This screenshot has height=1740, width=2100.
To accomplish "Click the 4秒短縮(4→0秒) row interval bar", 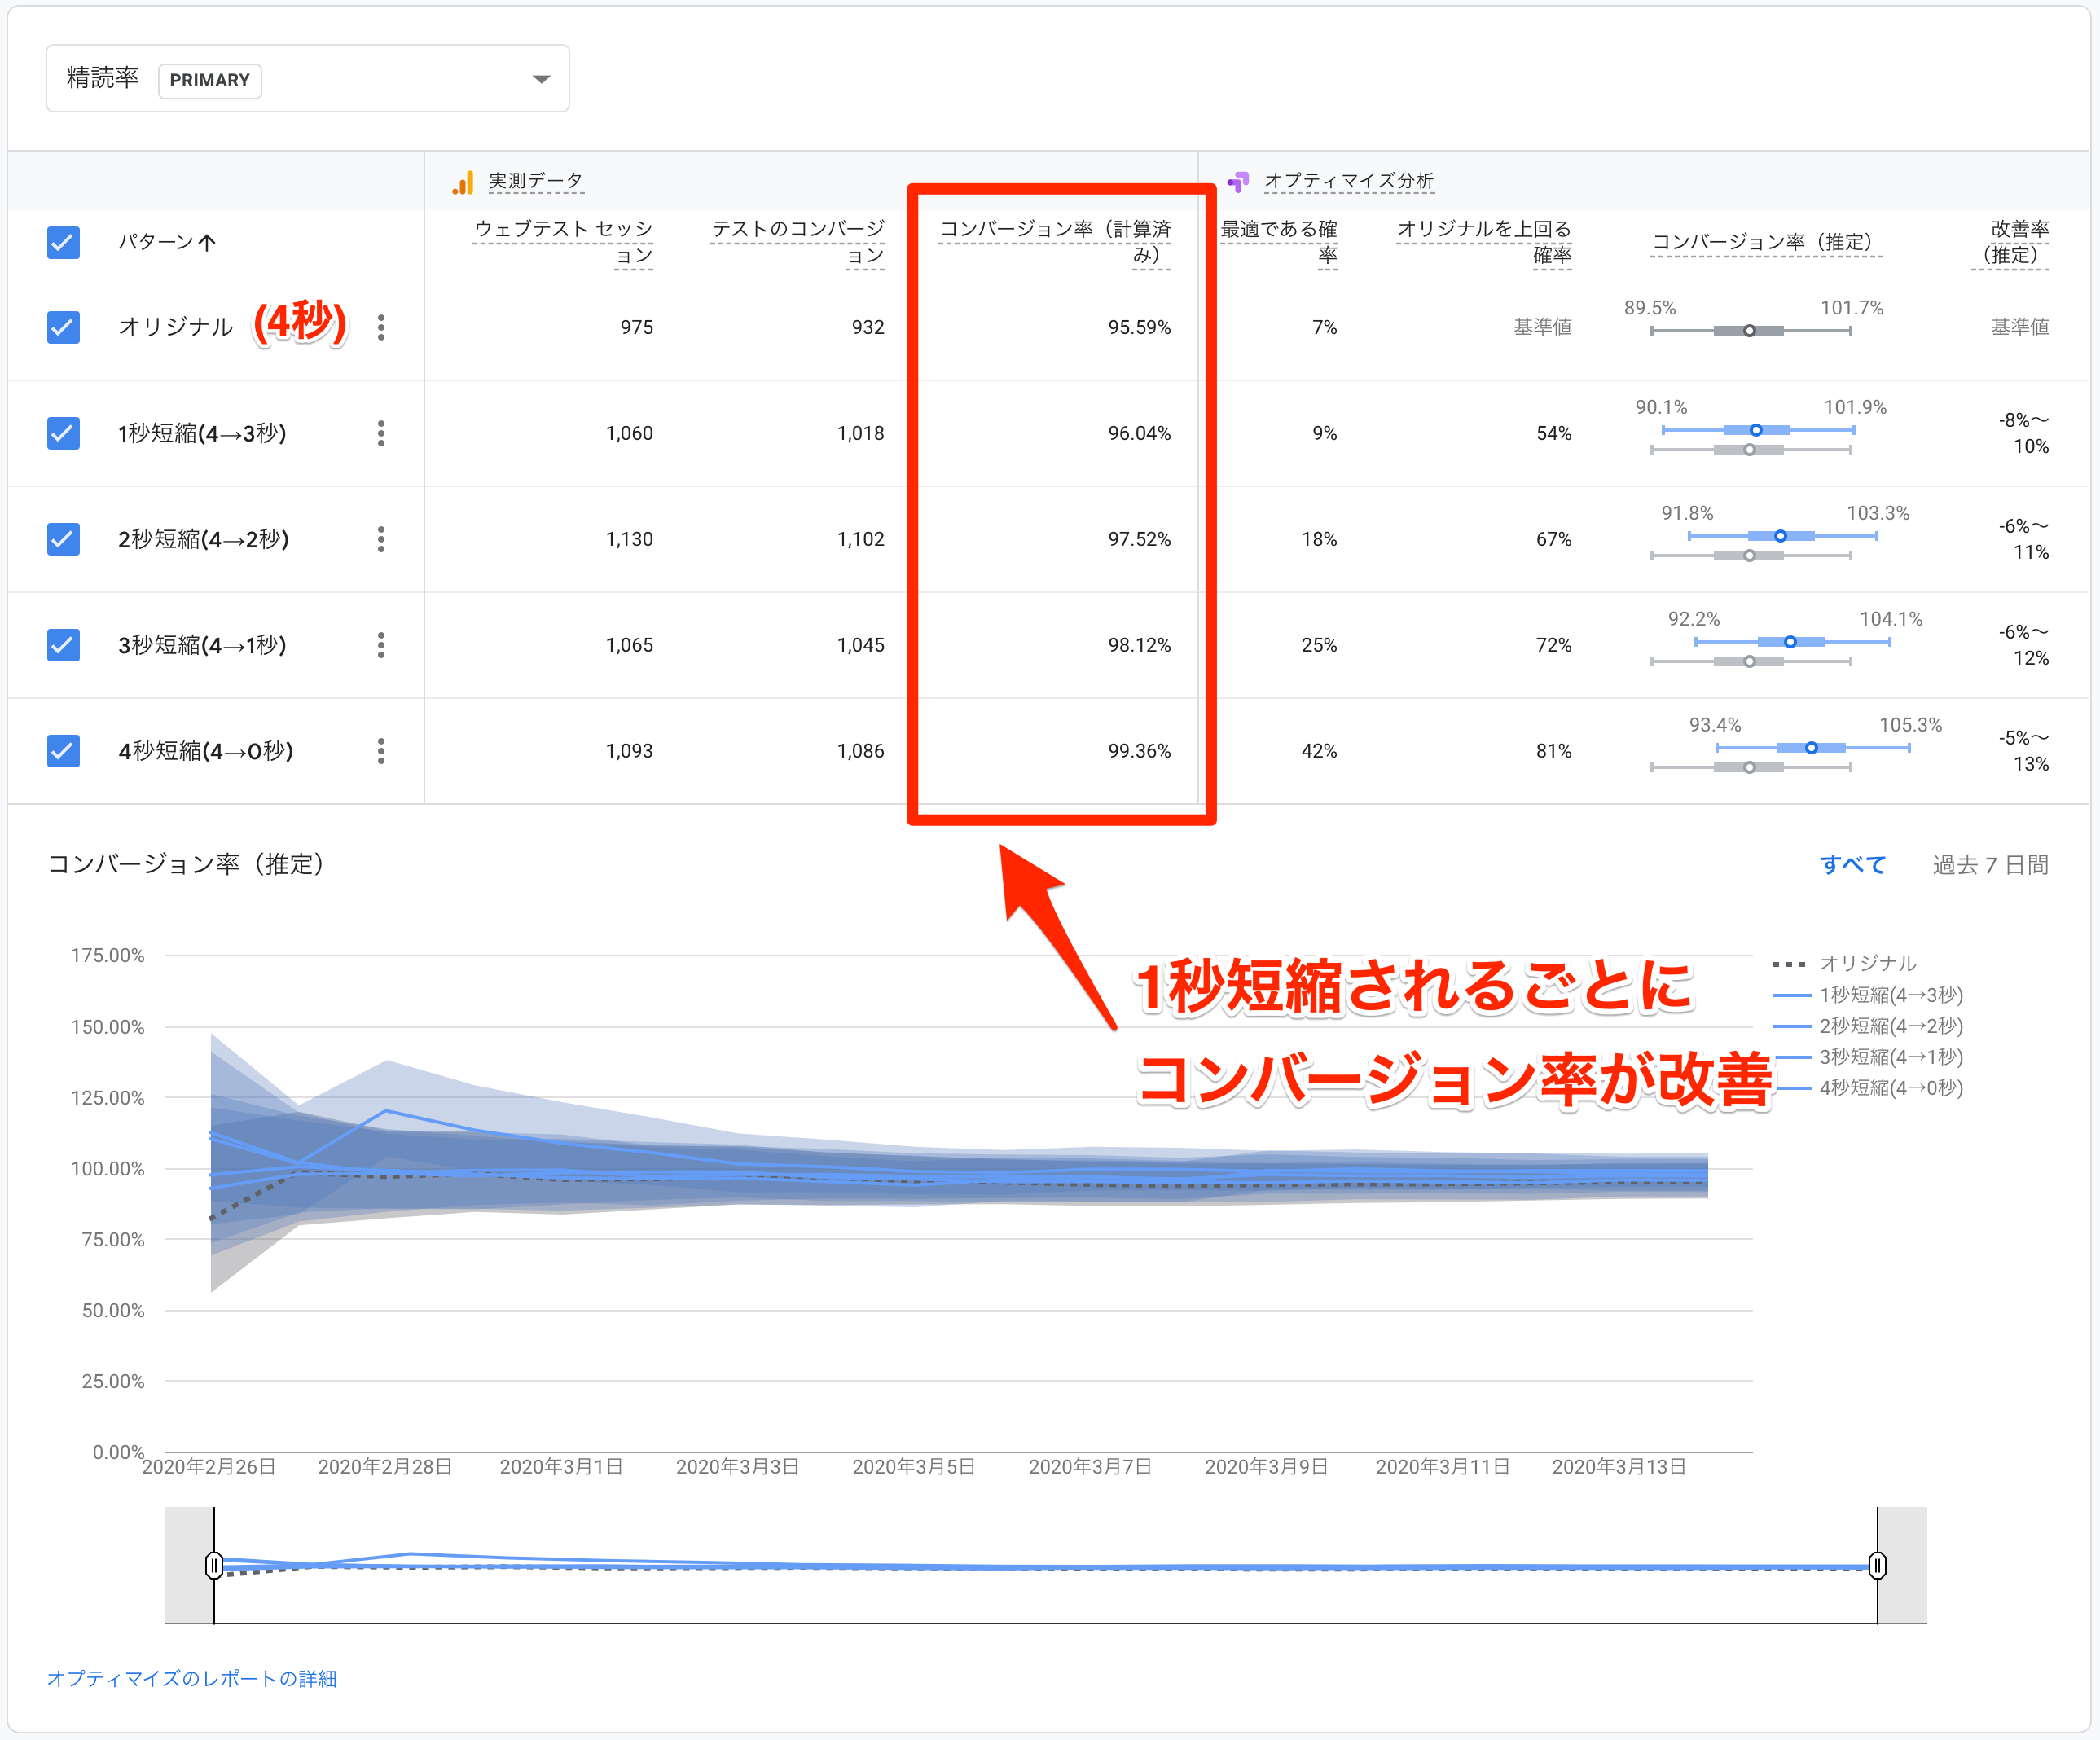I will (1812, 747).
